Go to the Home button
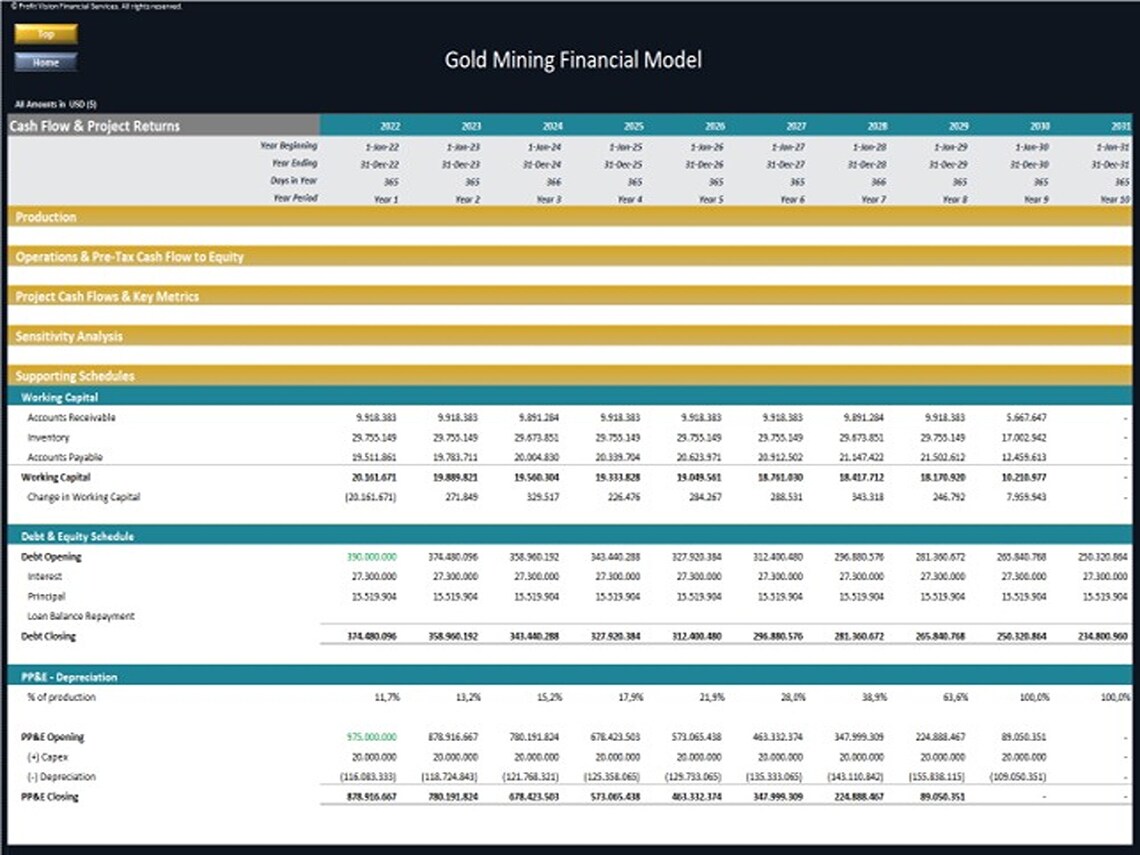 [x=46, y=63]
